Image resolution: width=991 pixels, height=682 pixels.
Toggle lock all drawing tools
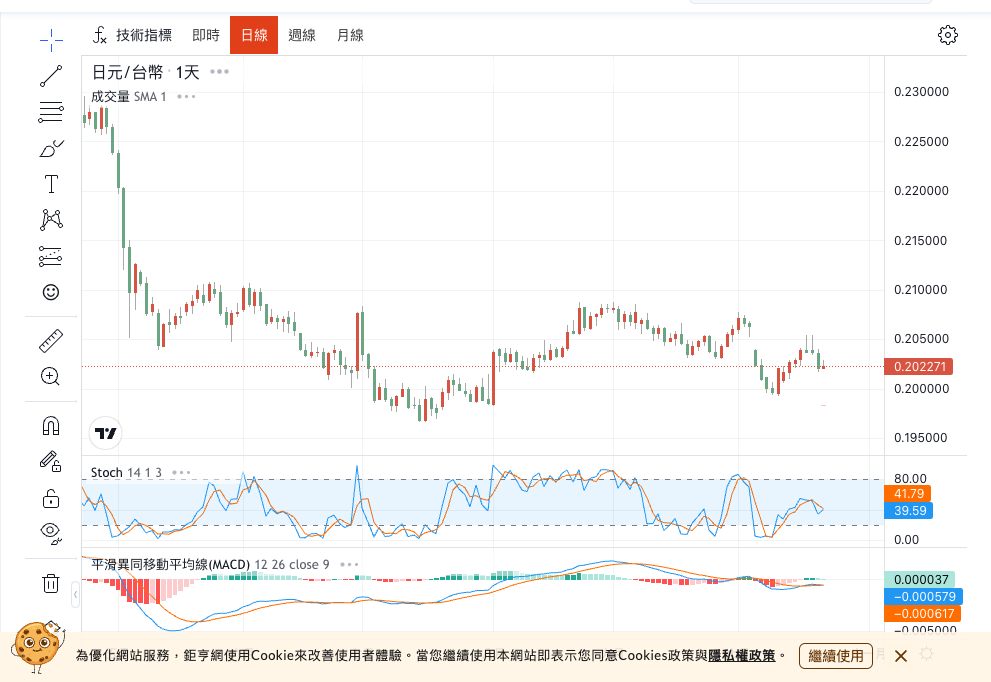(51, 498)
